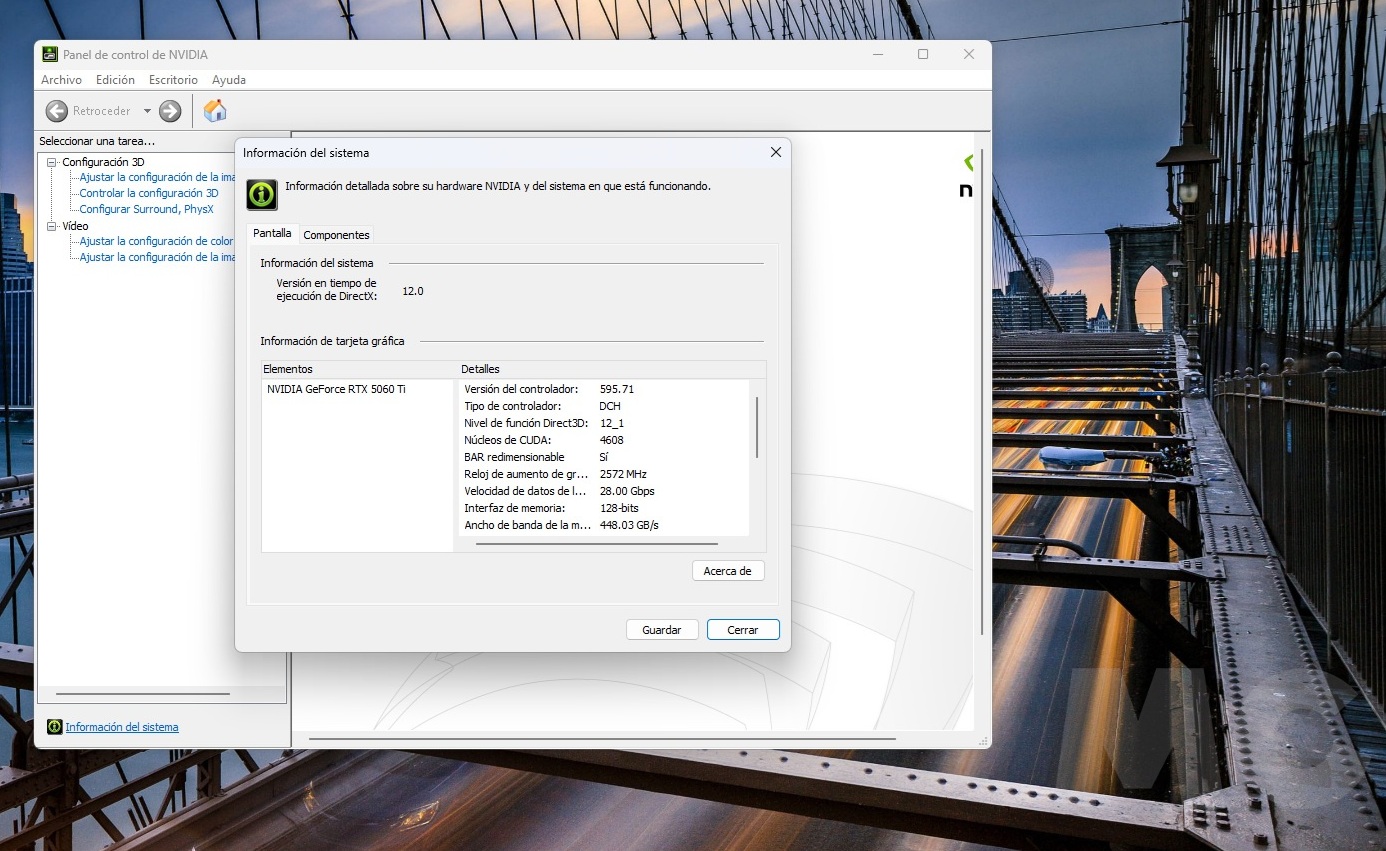This screenshot has width=1386, height=851.
Task: Click the Acerca de button
Action: click(x=727, y=571)
